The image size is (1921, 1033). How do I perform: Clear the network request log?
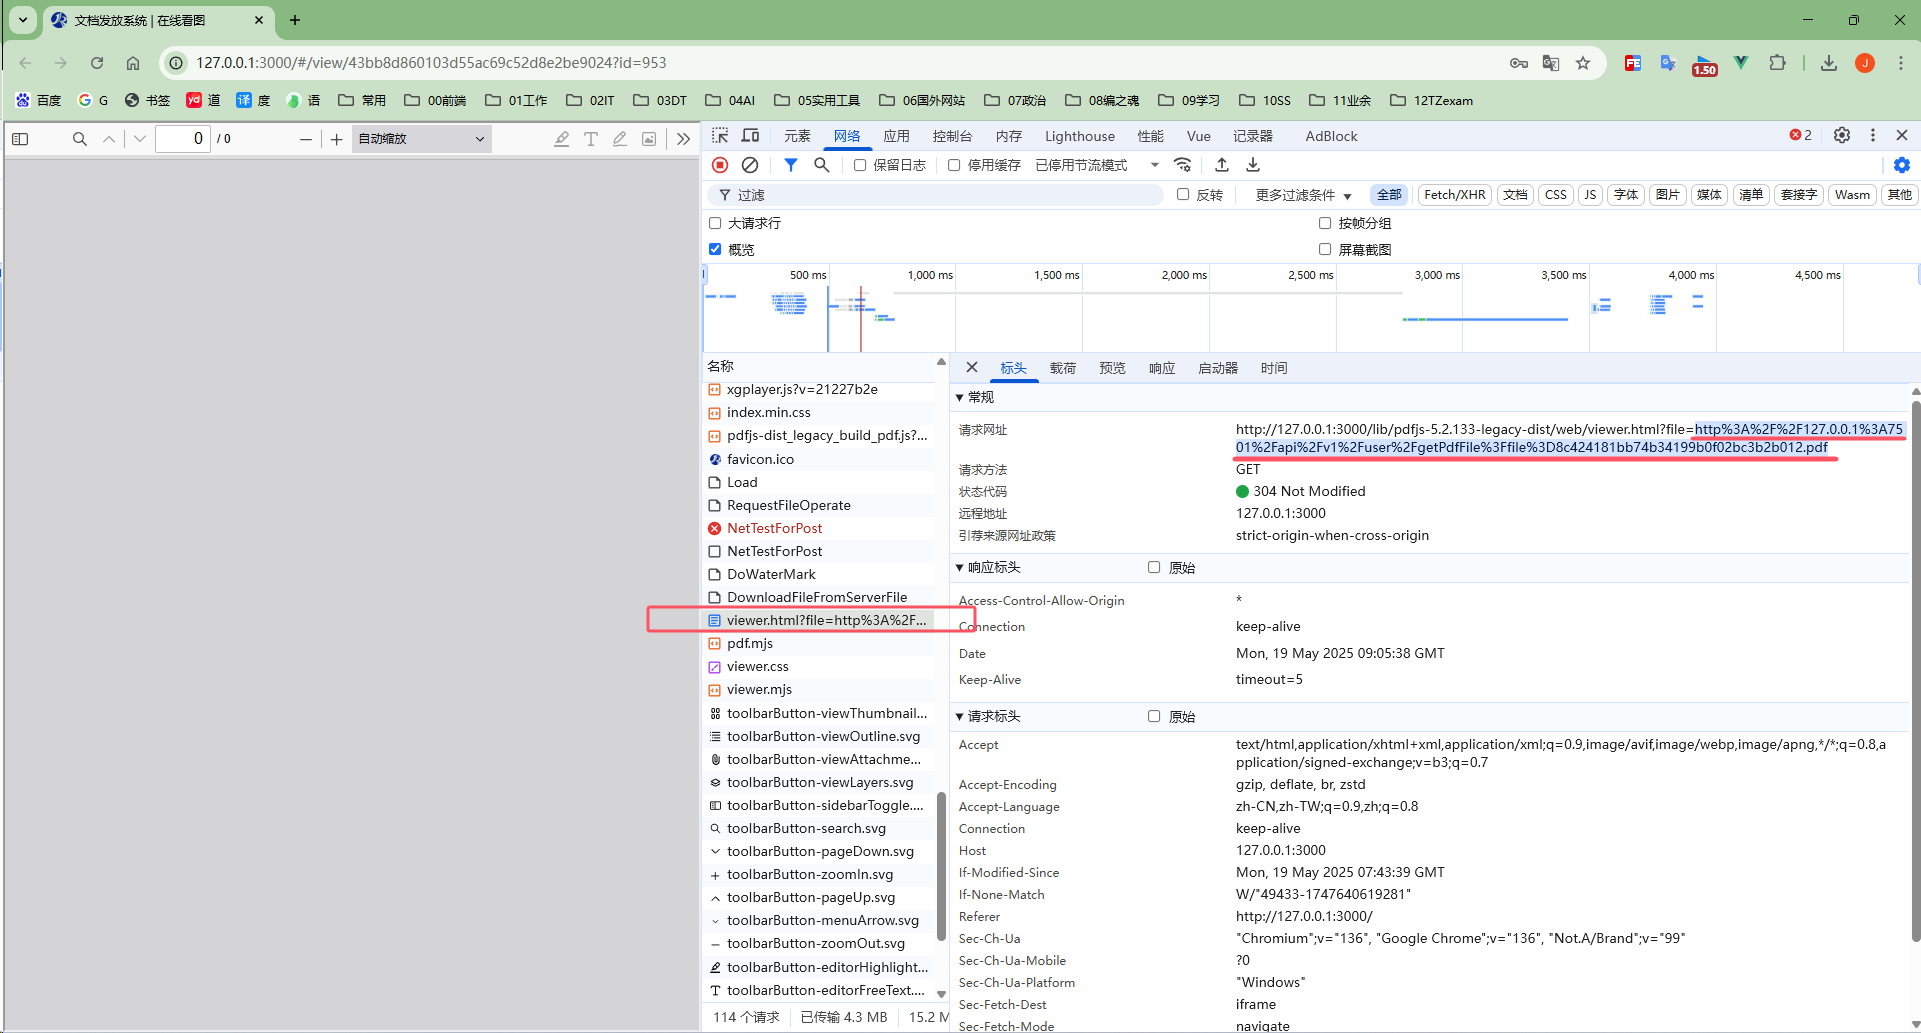751,165
